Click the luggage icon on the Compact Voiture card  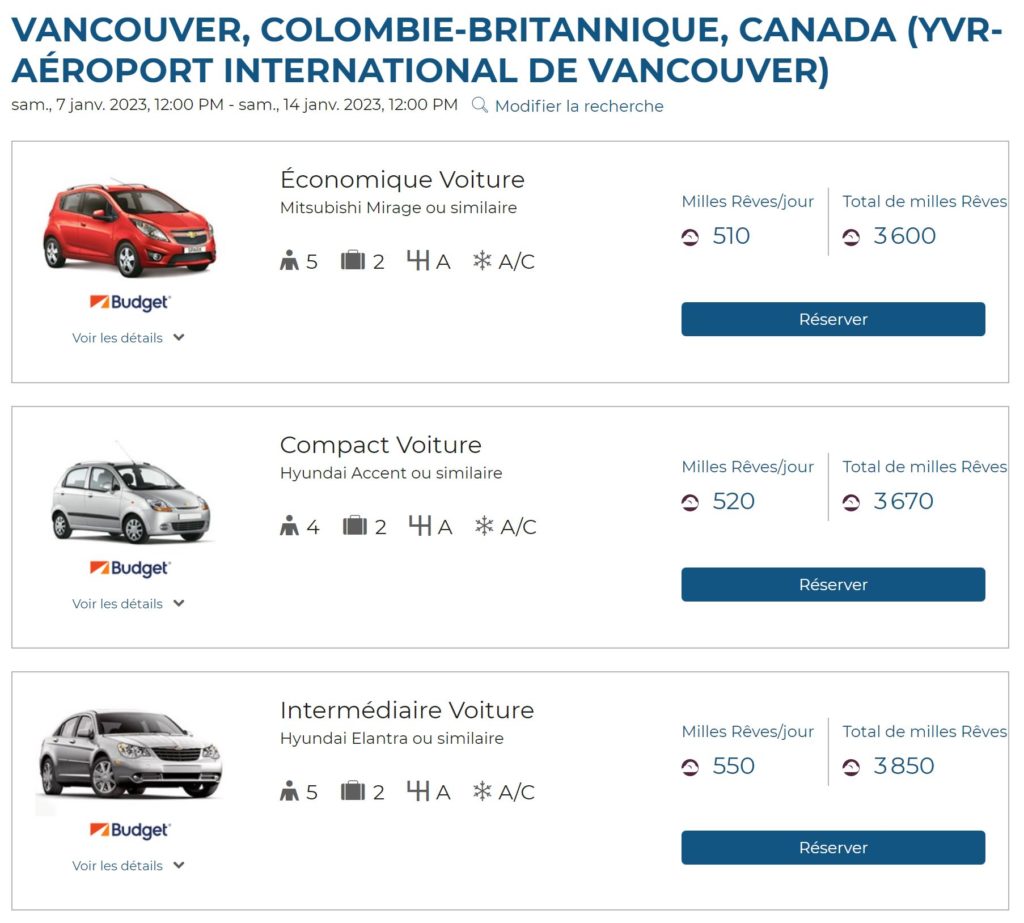354,525
